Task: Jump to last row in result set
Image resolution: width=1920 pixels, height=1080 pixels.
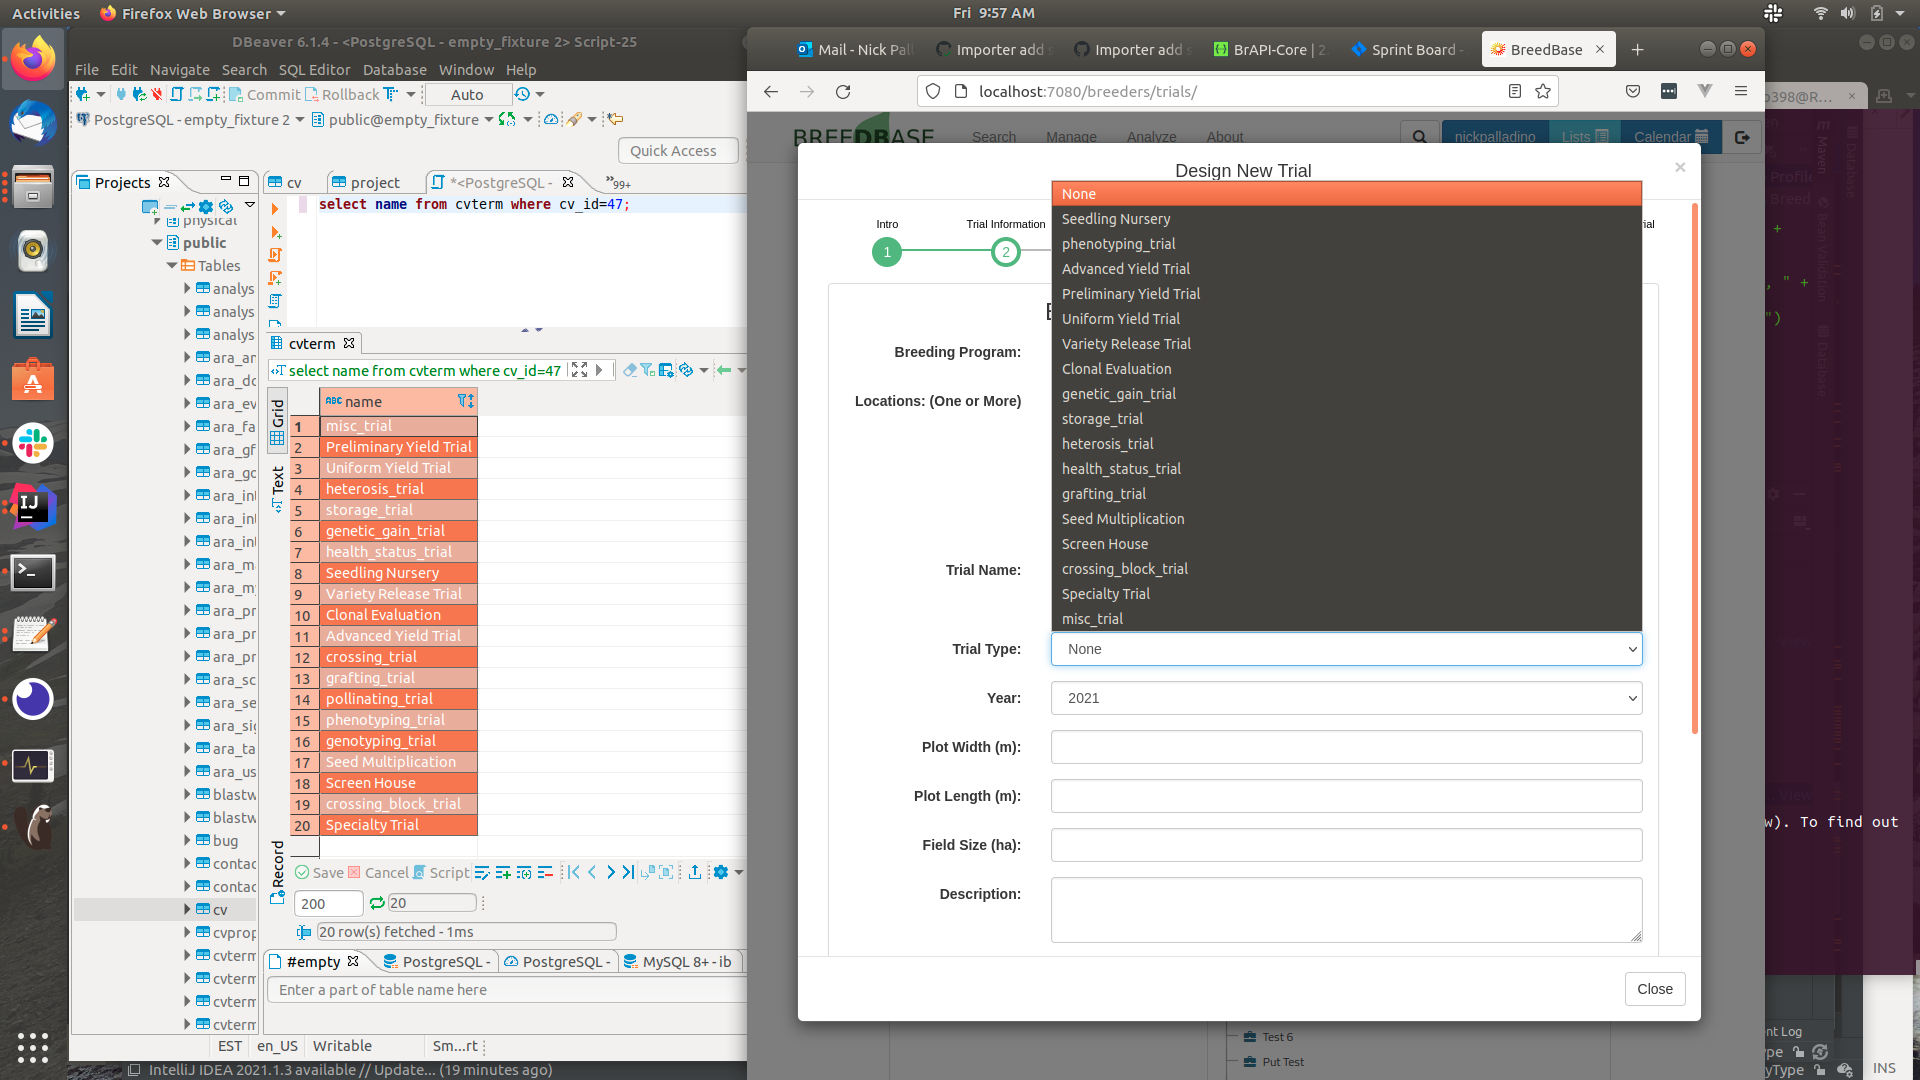Action: tap(628, 873)
